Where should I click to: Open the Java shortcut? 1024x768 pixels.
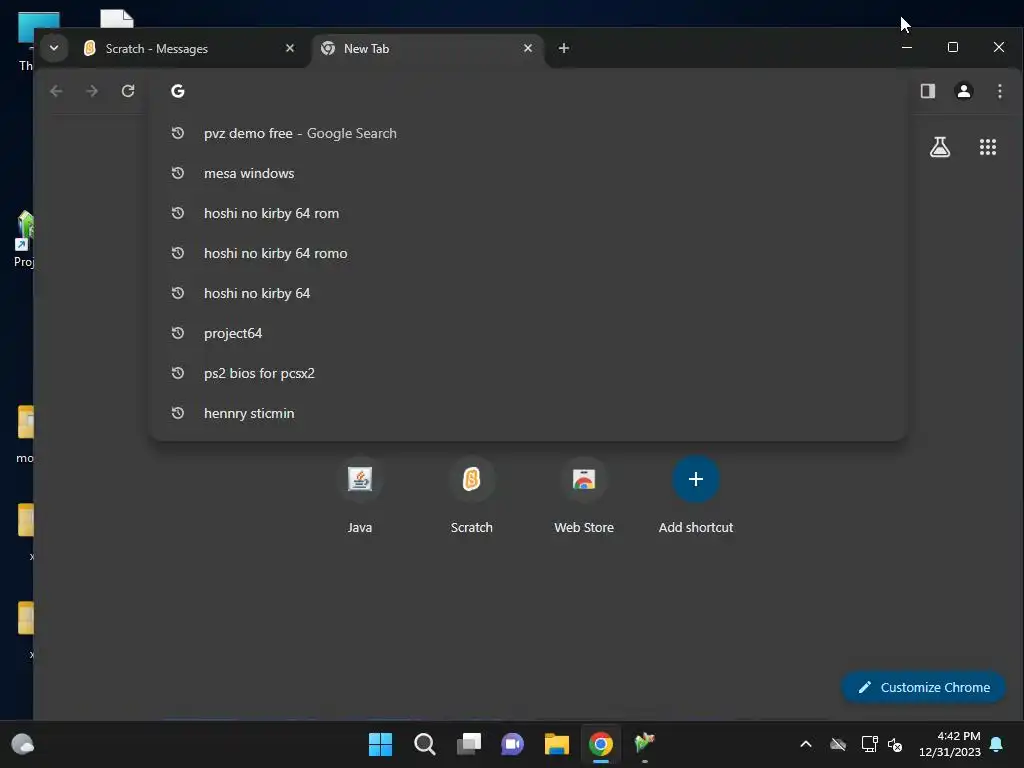tap(360, 496)
